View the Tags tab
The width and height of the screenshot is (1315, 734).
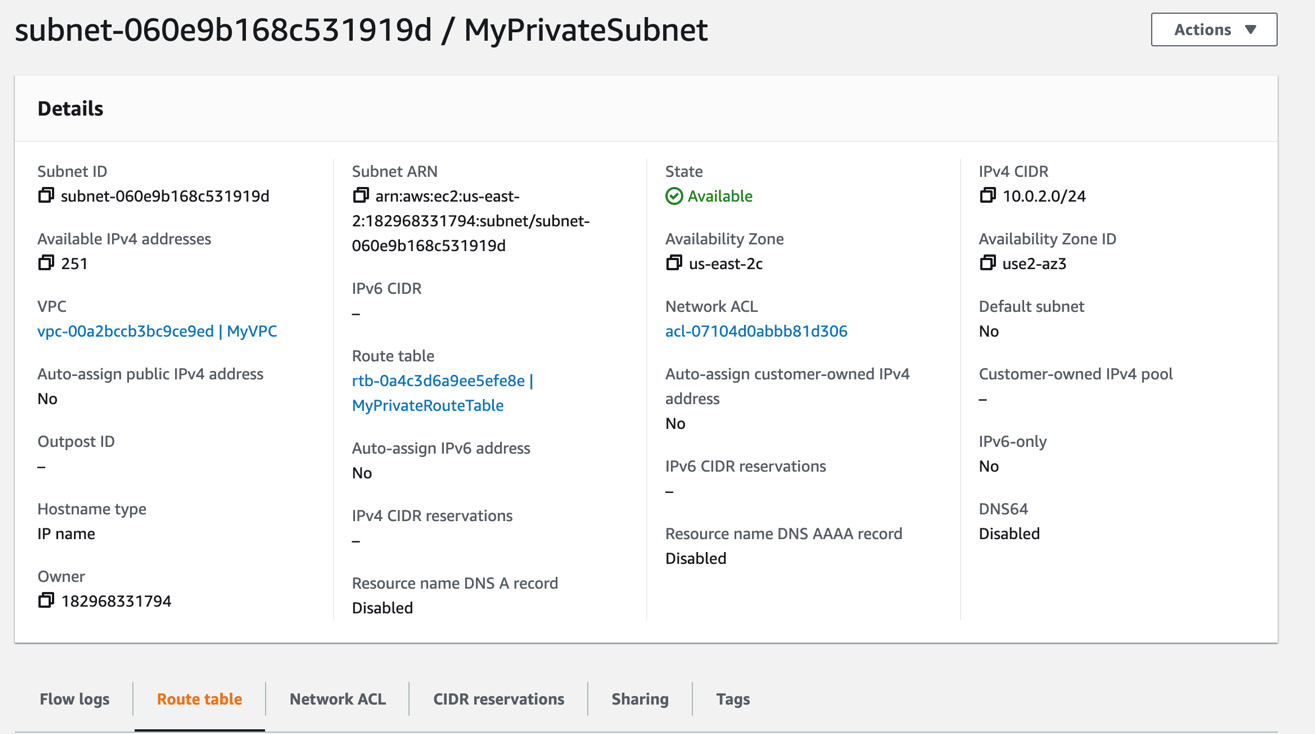(x=733, y=699)
